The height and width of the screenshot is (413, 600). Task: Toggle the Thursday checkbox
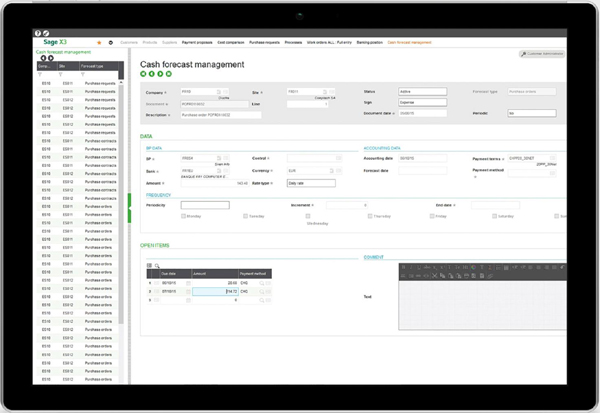(370, 216)
